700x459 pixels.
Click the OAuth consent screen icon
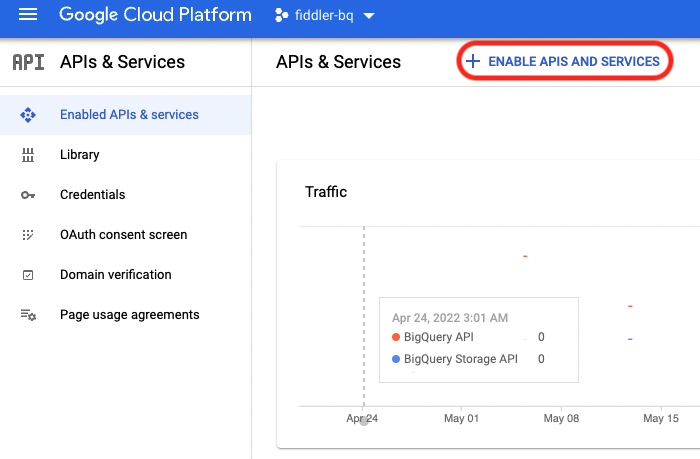pos(28,235)
